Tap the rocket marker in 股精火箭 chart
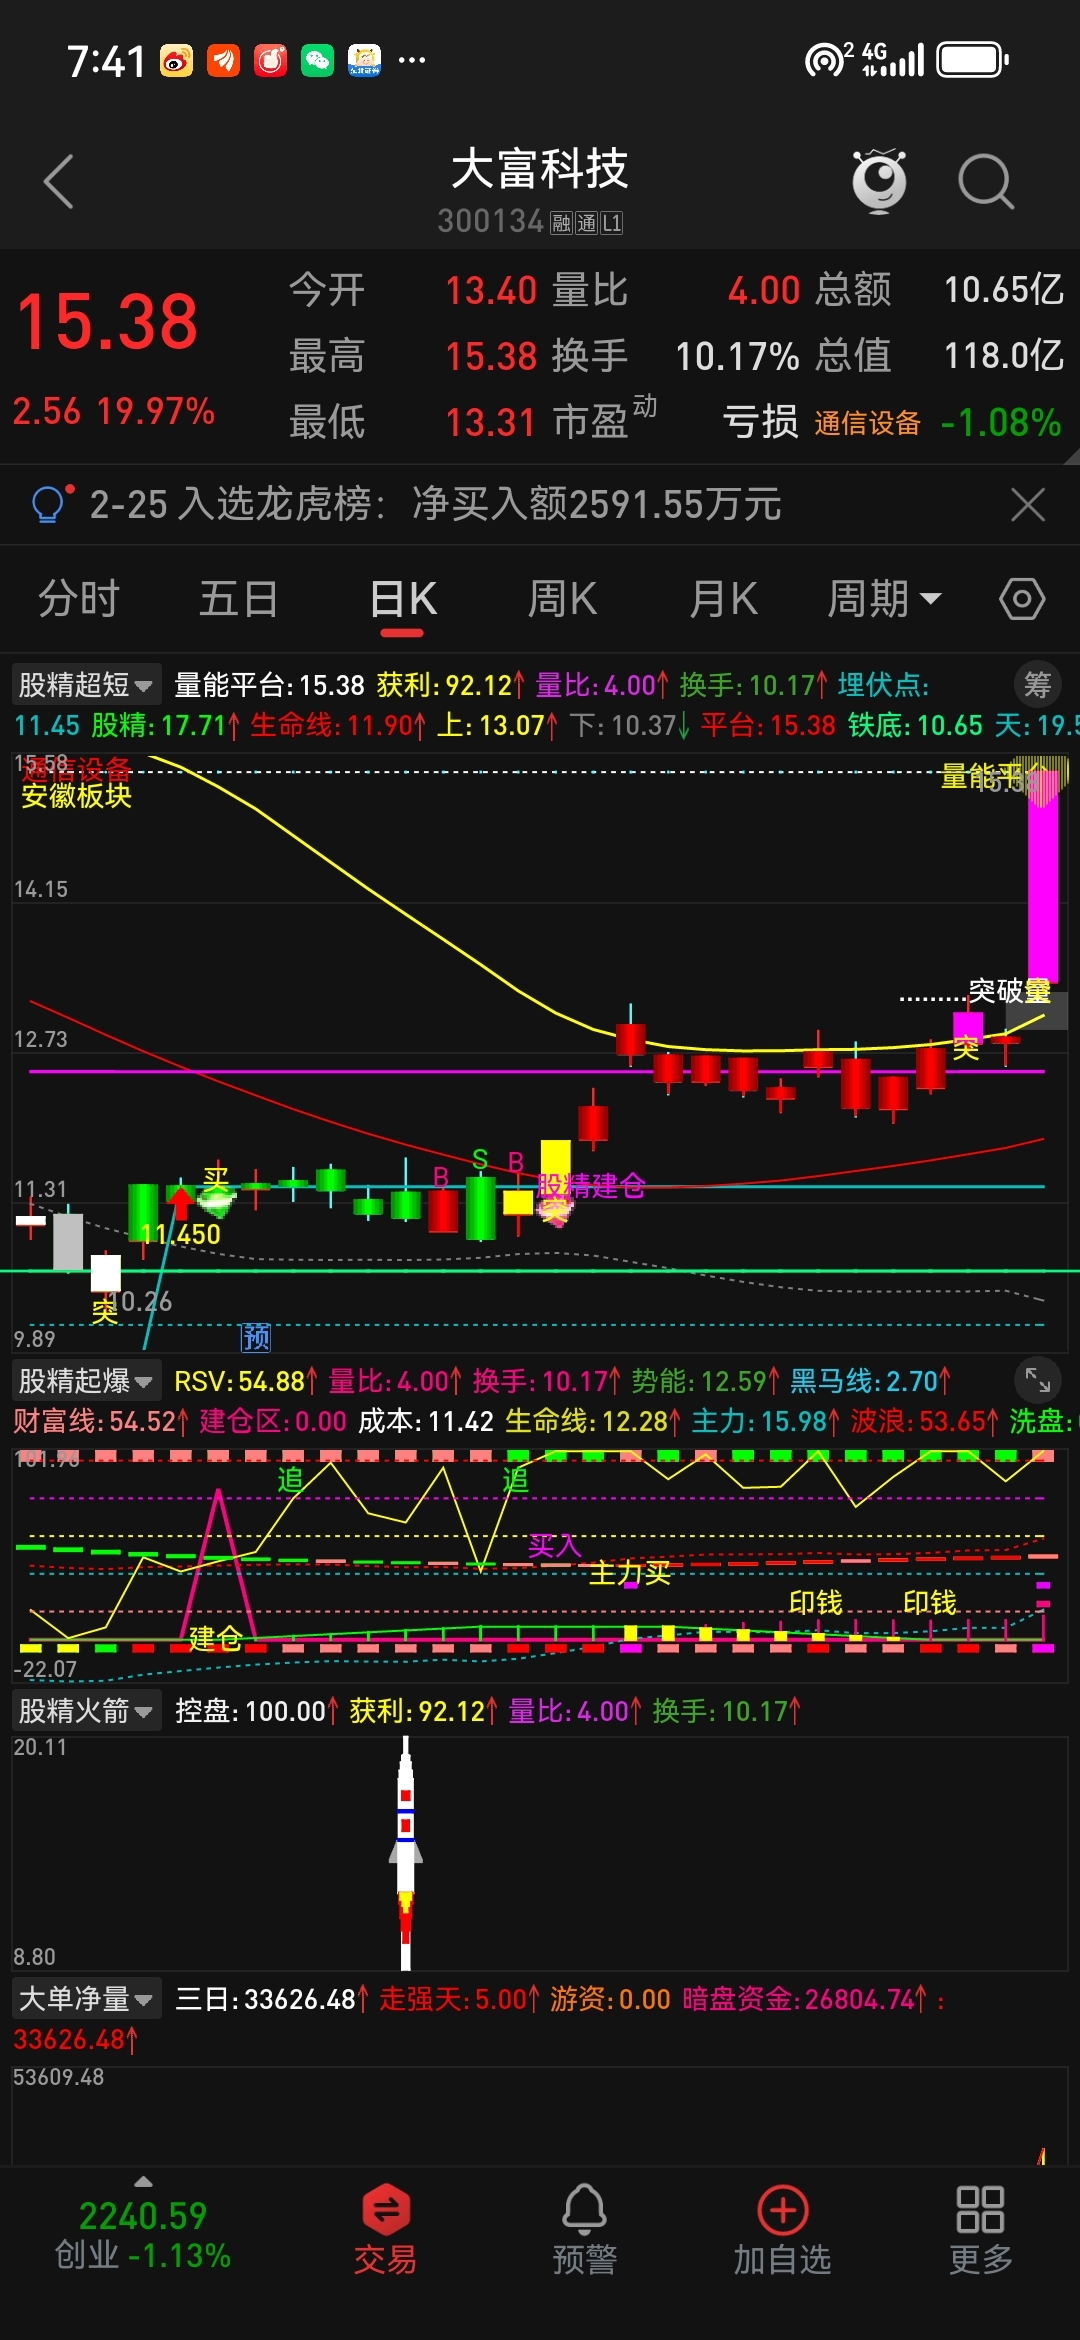The height and width of the screenshot is (2340, 1080). coord(405,1853)
